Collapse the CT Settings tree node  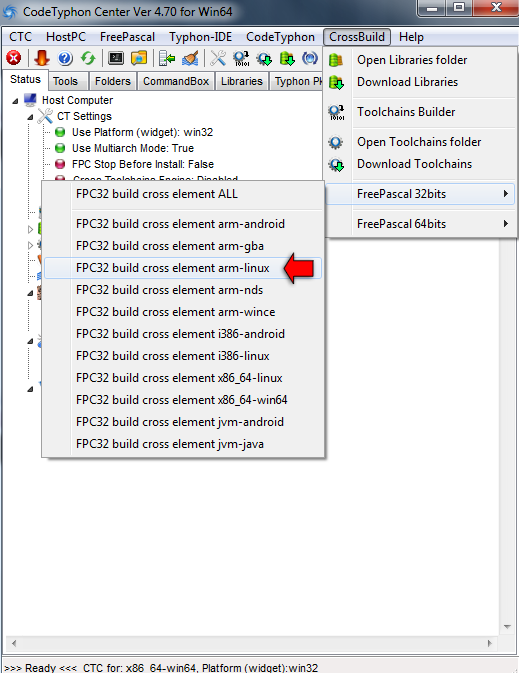pos(30,117)
